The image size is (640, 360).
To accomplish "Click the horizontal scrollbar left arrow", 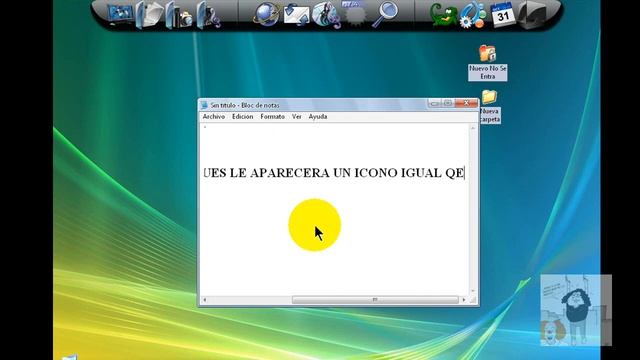I will tap(205, 300).
